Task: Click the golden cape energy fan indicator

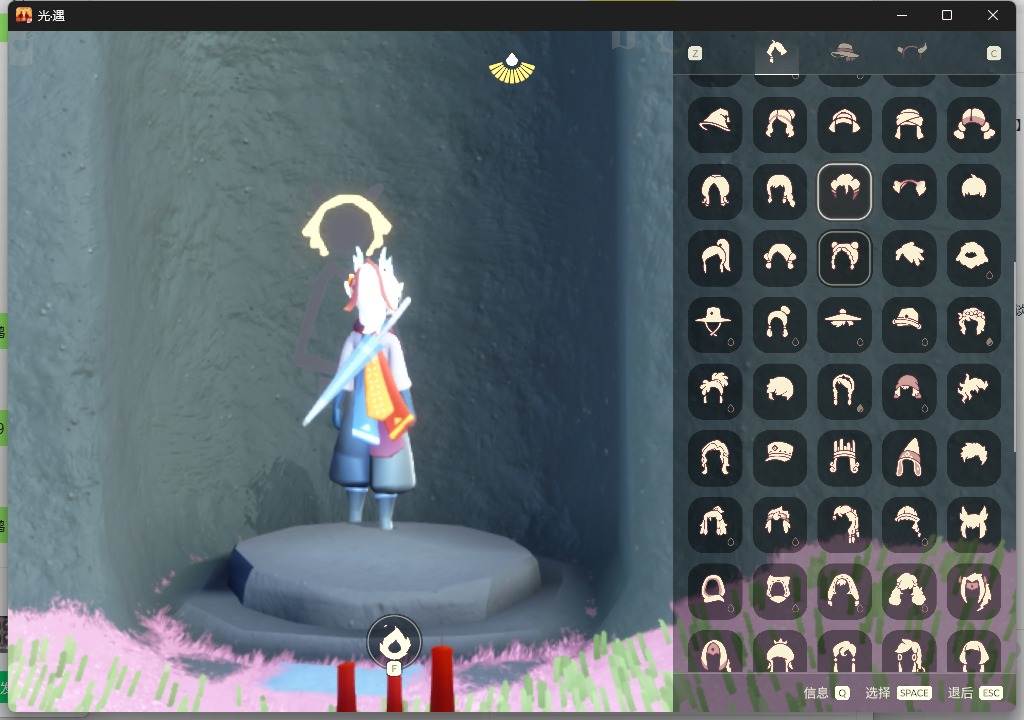Action: click(512, 69)
